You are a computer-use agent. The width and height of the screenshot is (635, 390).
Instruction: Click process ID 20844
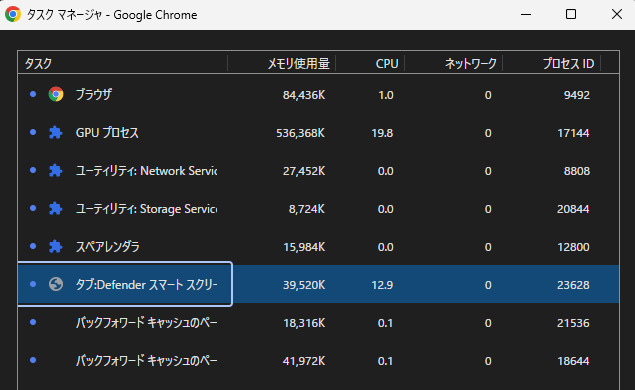573,209
